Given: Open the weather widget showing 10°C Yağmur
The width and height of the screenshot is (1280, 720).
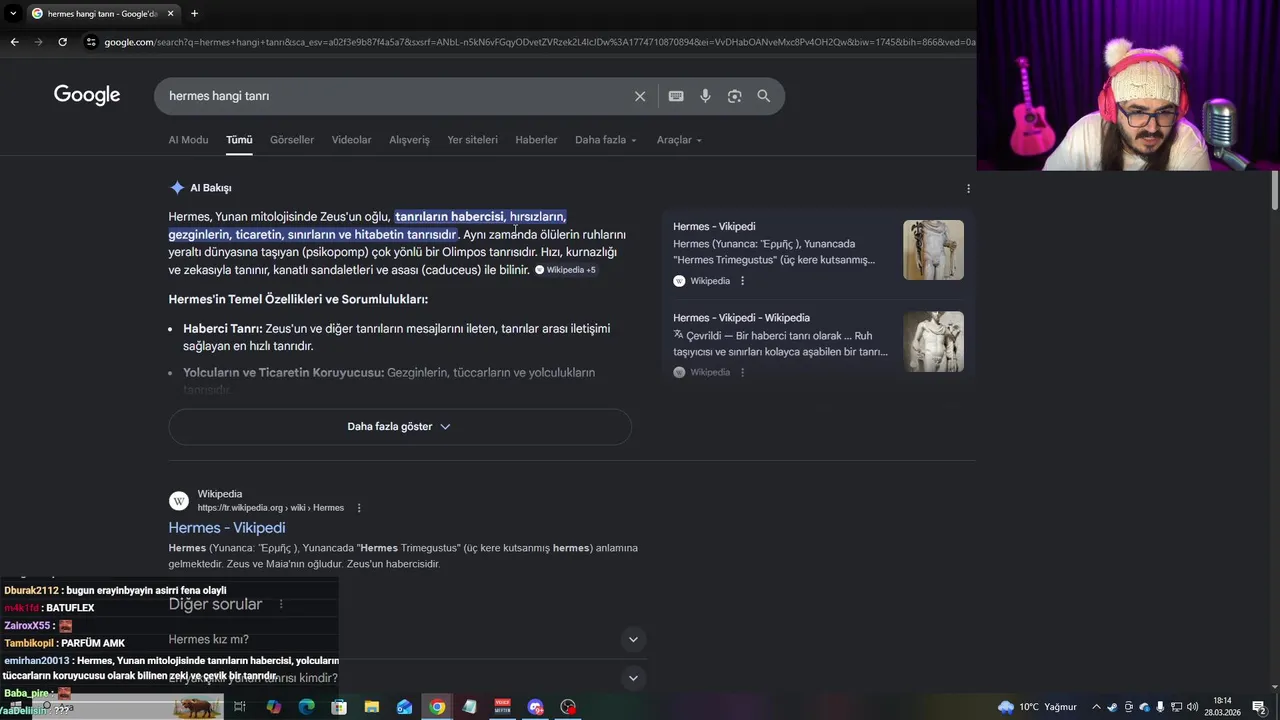Looking at the screenshot, I should (1037, 707).
